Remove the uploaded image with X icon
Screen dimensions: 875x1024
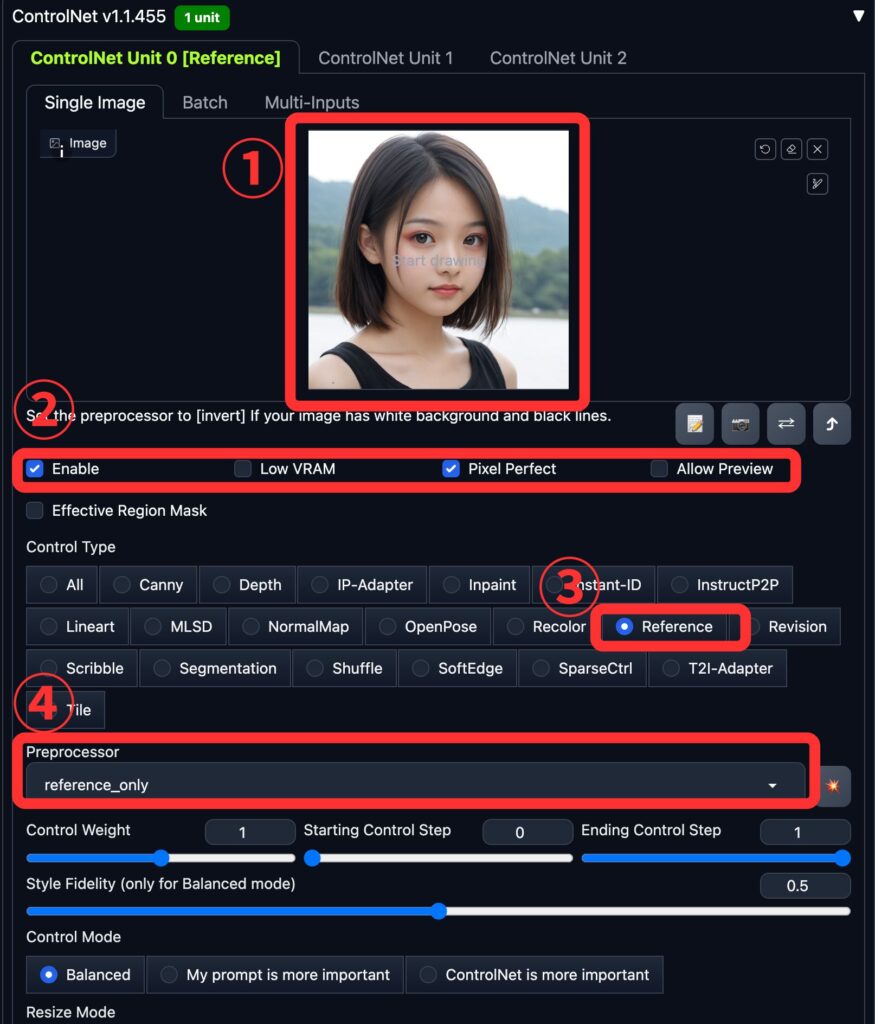coord(817,149)
